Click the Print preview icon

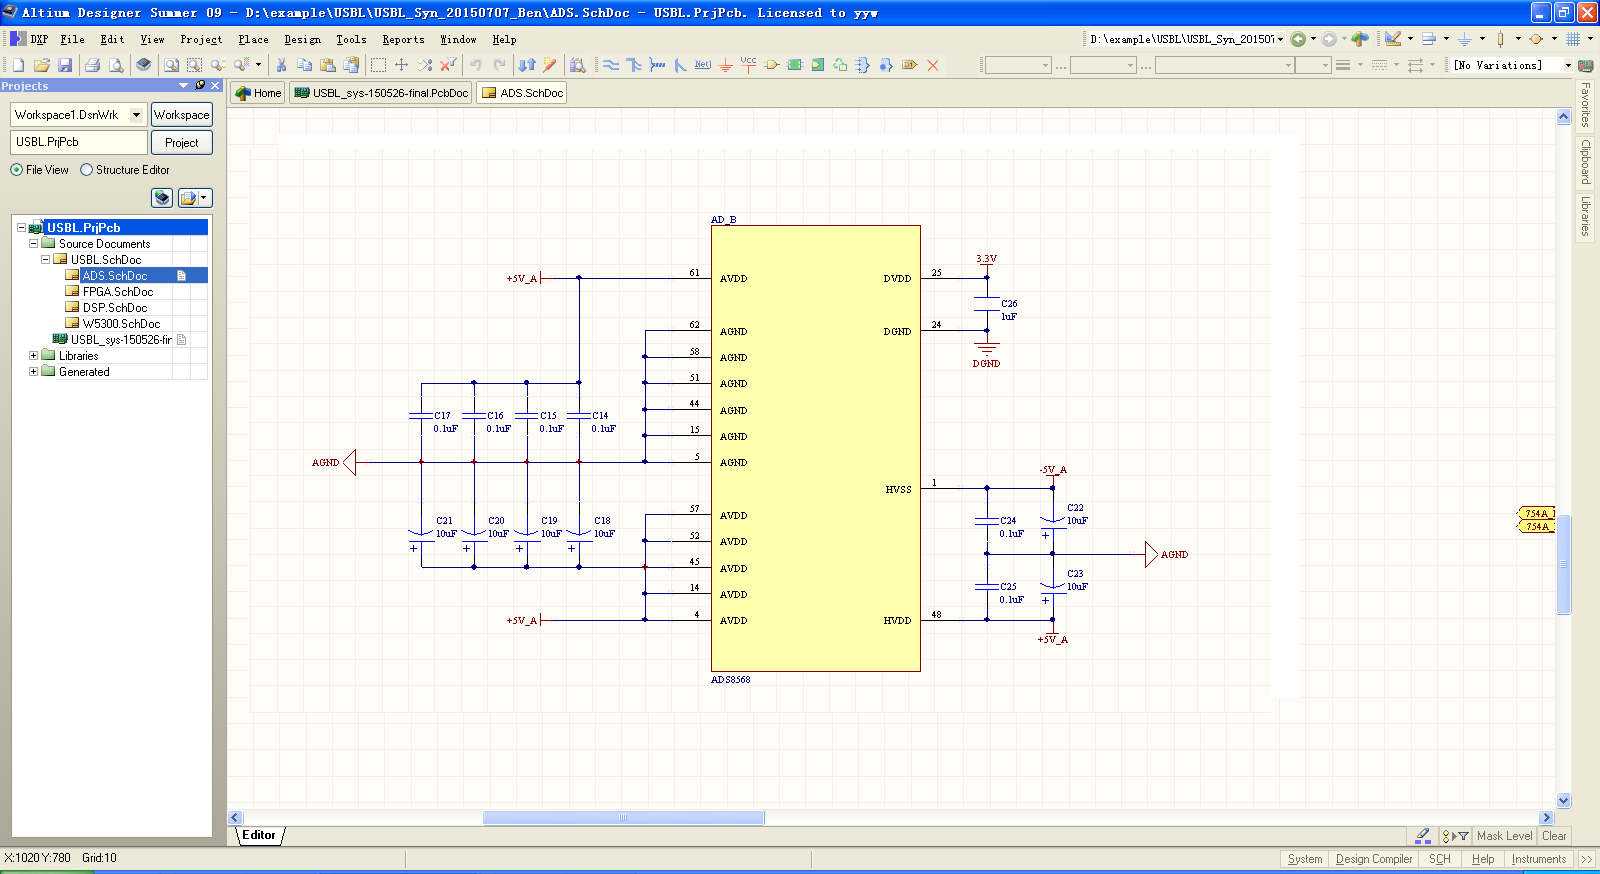116,65
